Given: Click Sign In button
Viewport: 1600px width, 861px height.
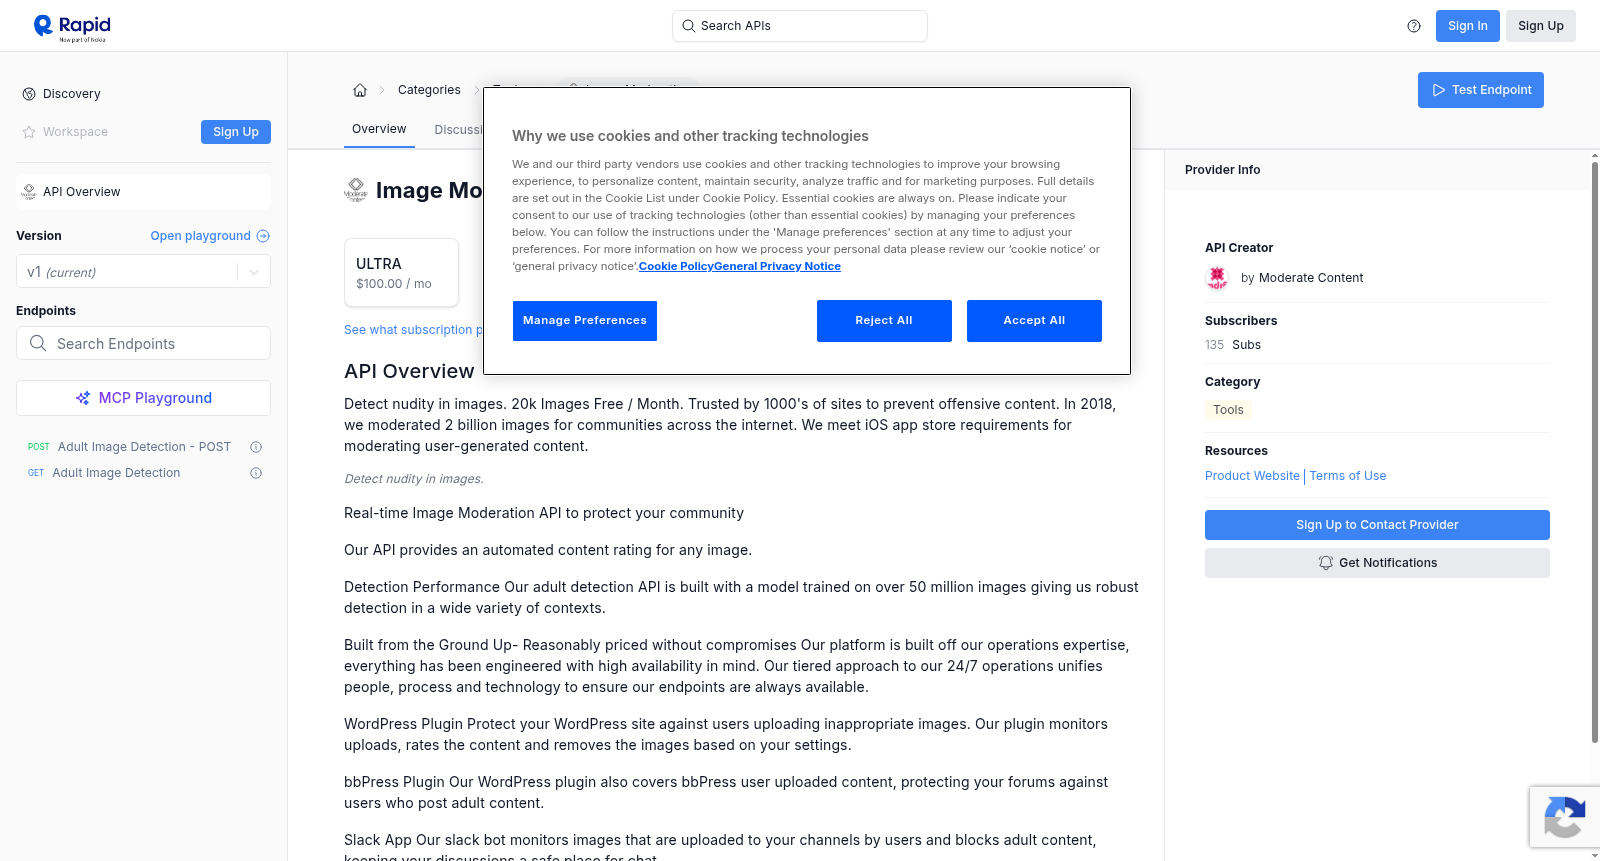Looking at the screenshot, I should point(1467,26).
